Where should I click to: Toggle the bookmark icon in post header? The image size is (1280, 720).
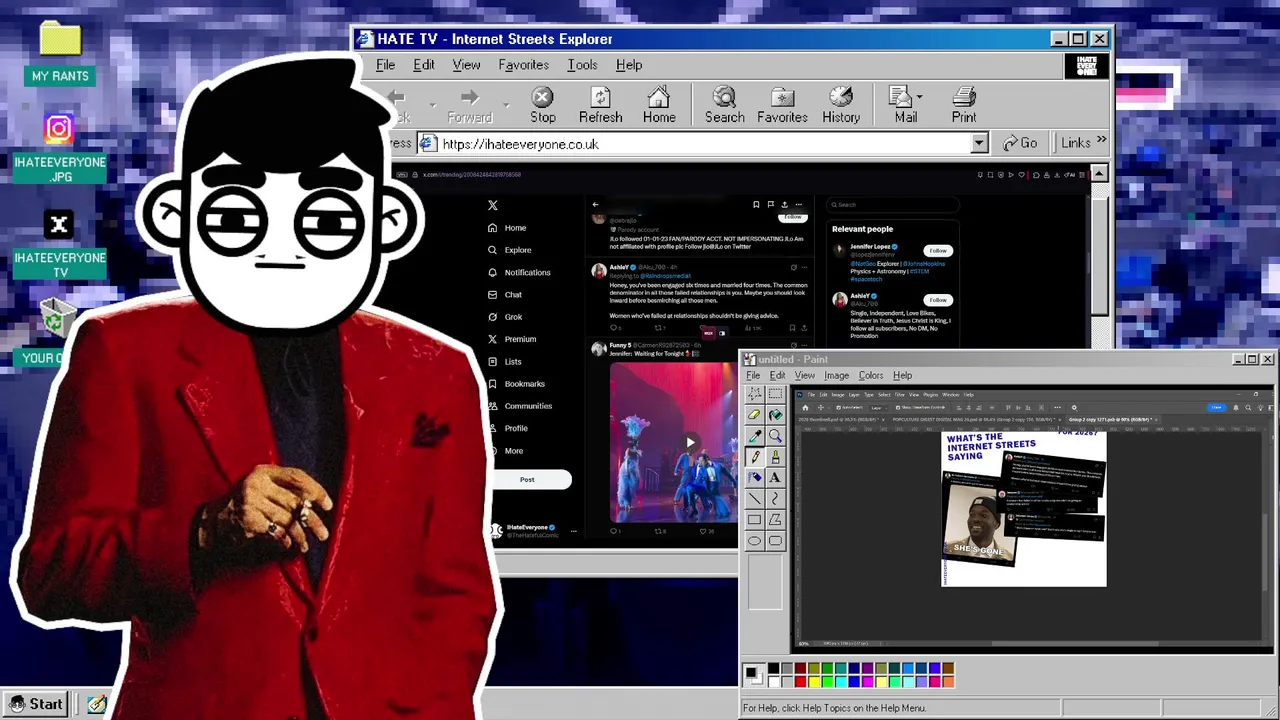coord(756,204)
